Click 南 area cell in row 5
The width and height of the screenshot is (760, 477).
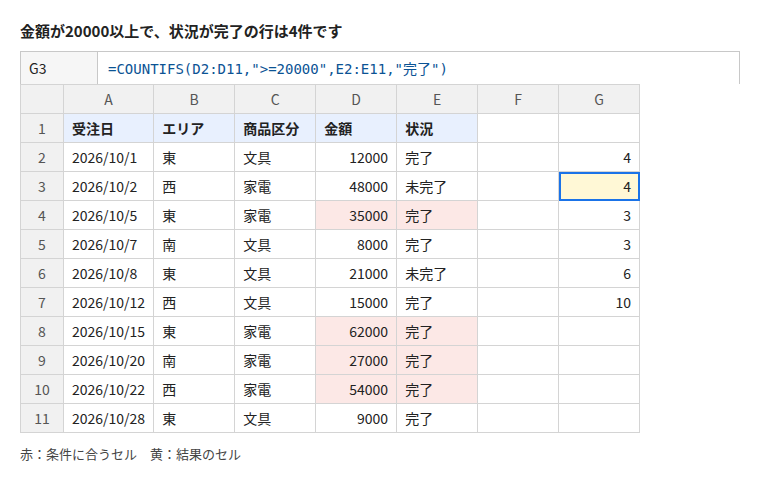pyautogui.click(x=194, y=244)
